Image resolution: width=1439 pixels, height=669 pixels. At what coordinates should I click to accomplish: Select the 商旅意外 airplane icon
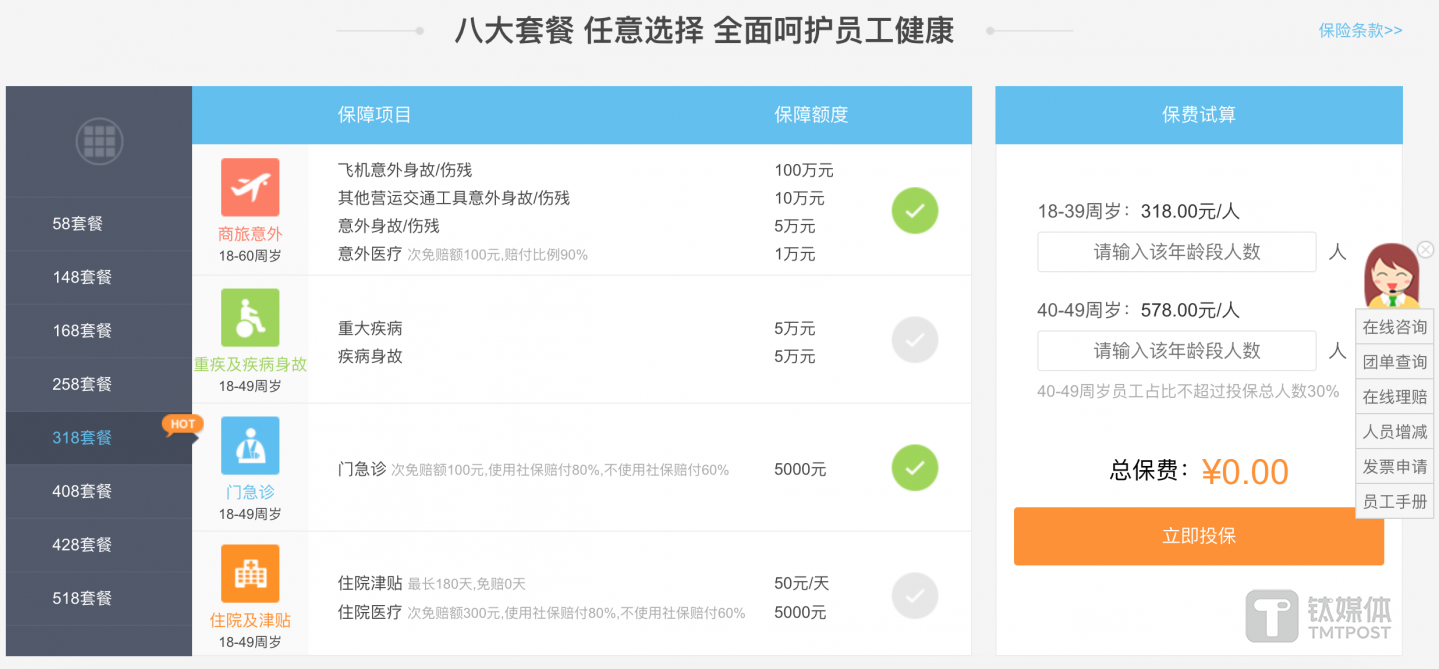249,186
